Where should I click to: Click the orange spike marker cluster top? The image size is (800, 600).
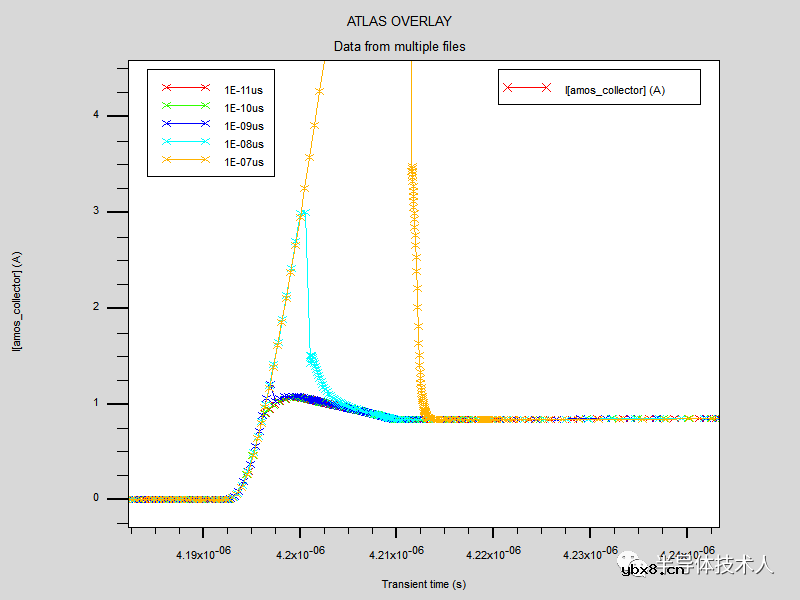(x=411, y=168)
